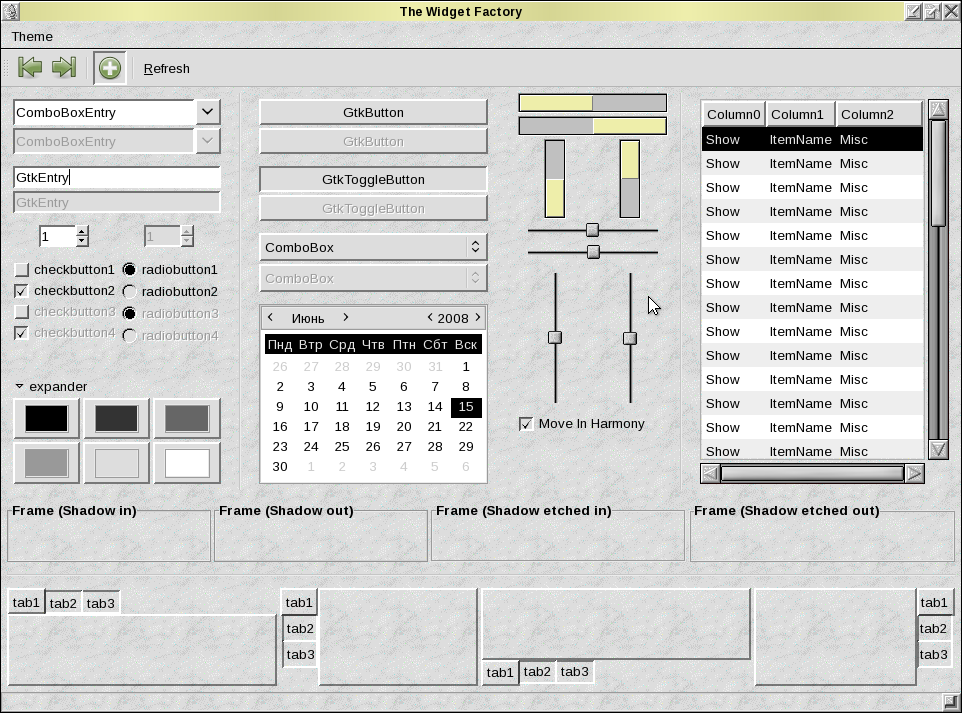This screenshot has width=962, height=713.
Task: Select tab2 in left-tabbed notebook
Action: [300, 628]
